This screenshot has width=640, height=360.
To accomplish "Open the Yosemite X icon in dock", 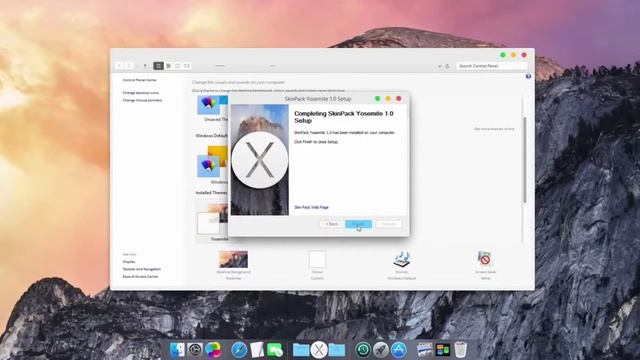I will [319, 350].
